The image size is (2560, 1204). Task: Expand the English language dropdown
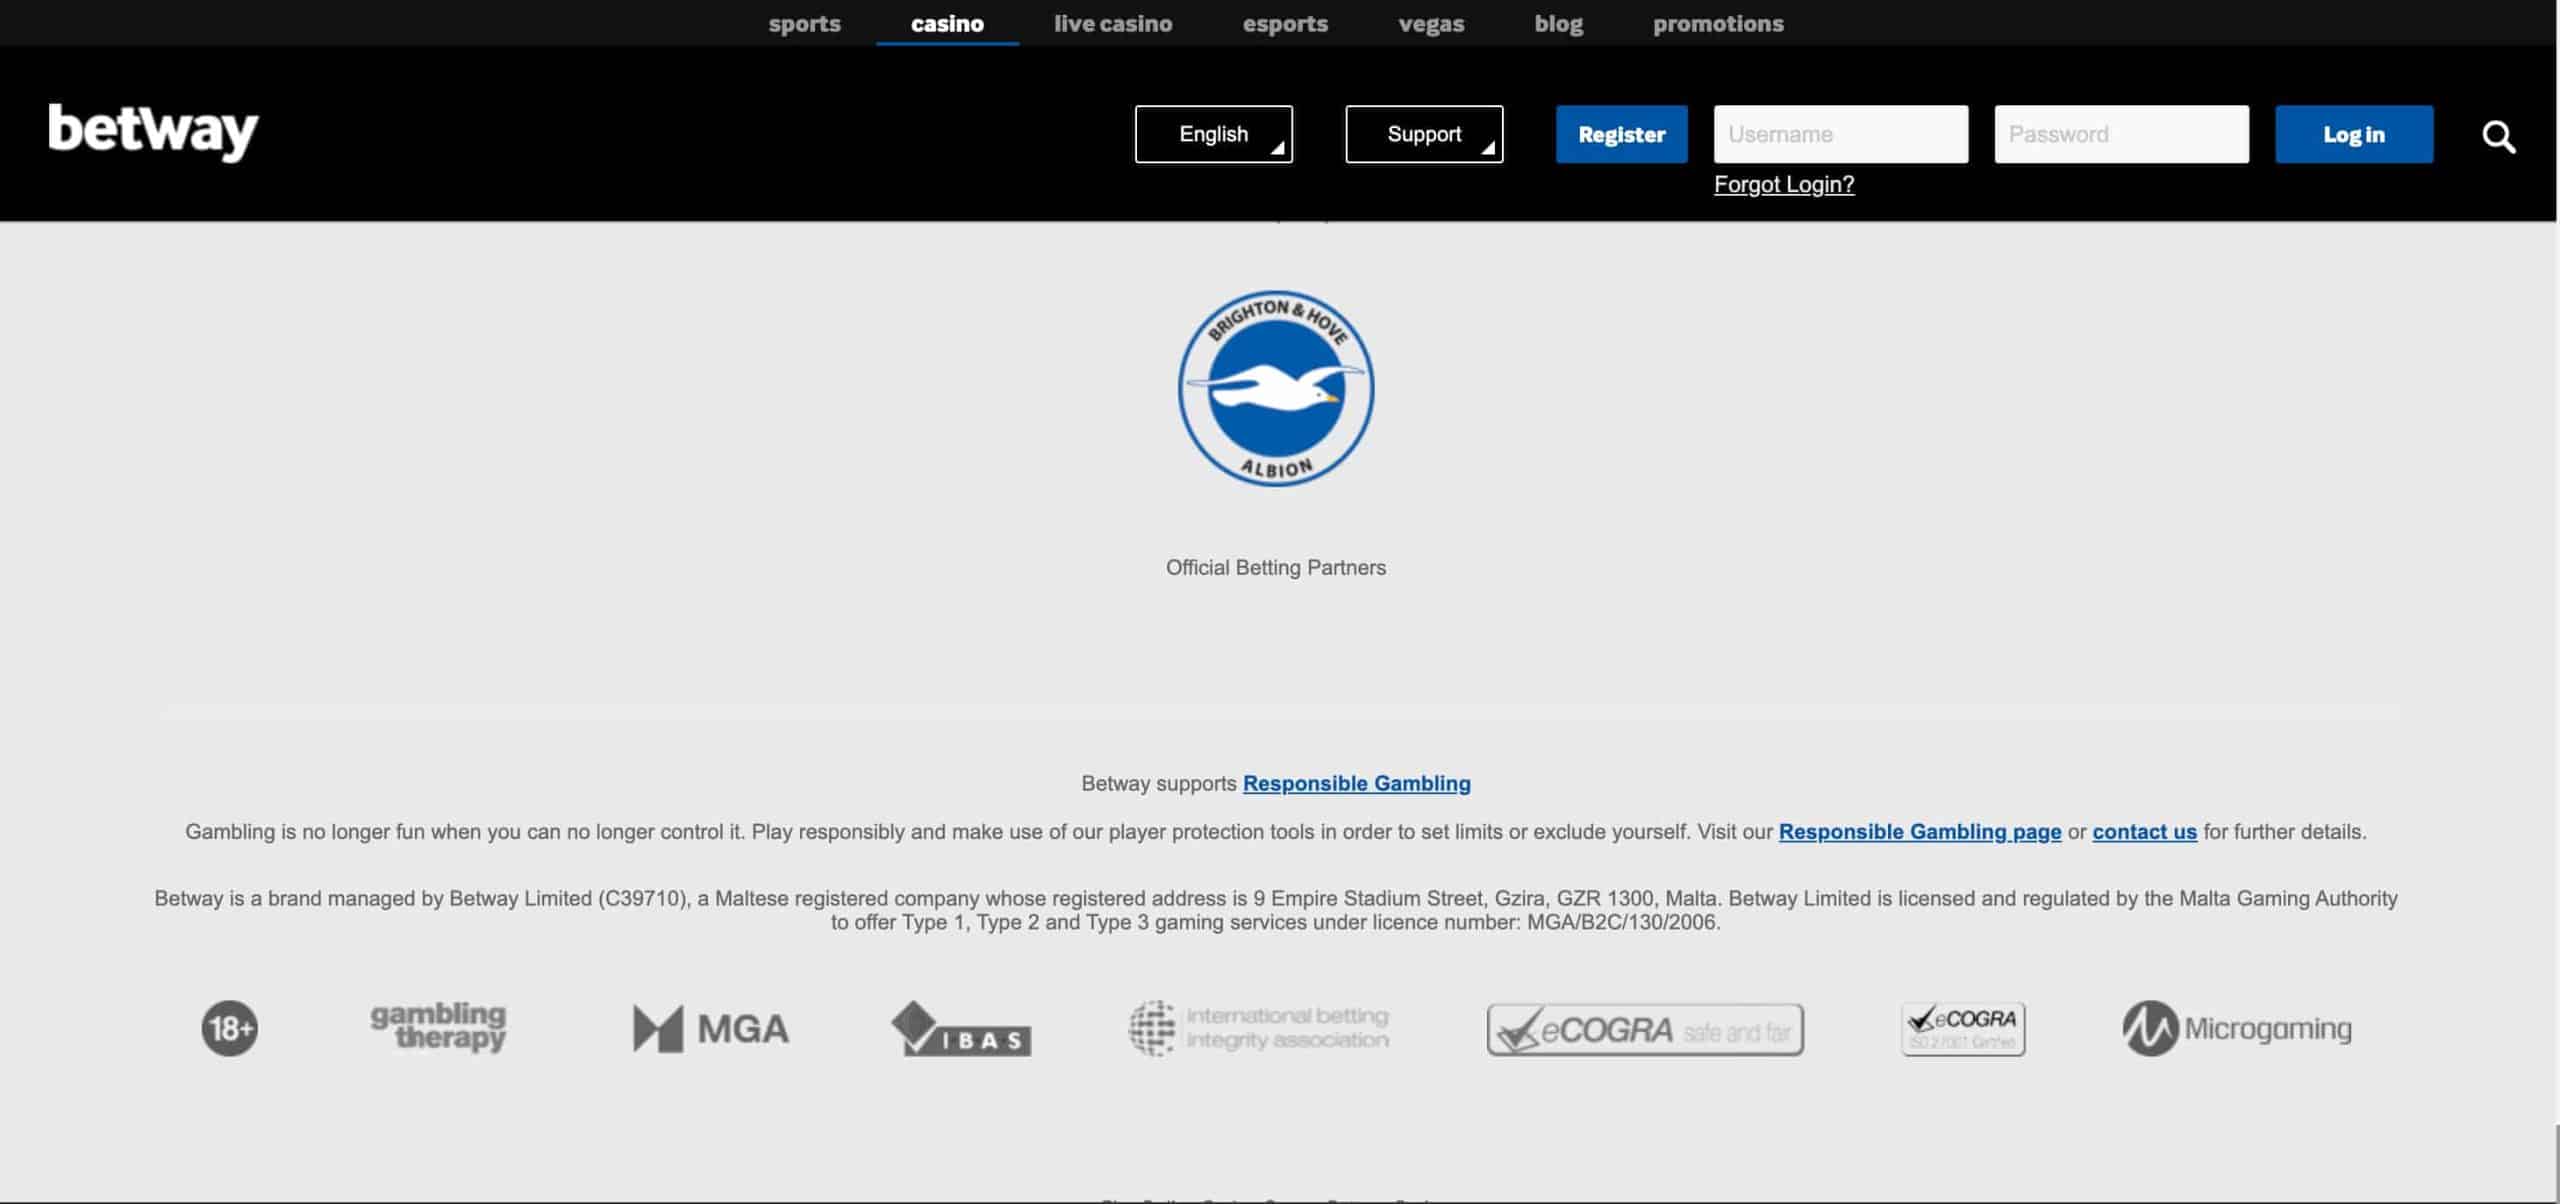pyautogui.click(x=1213, y=134)
